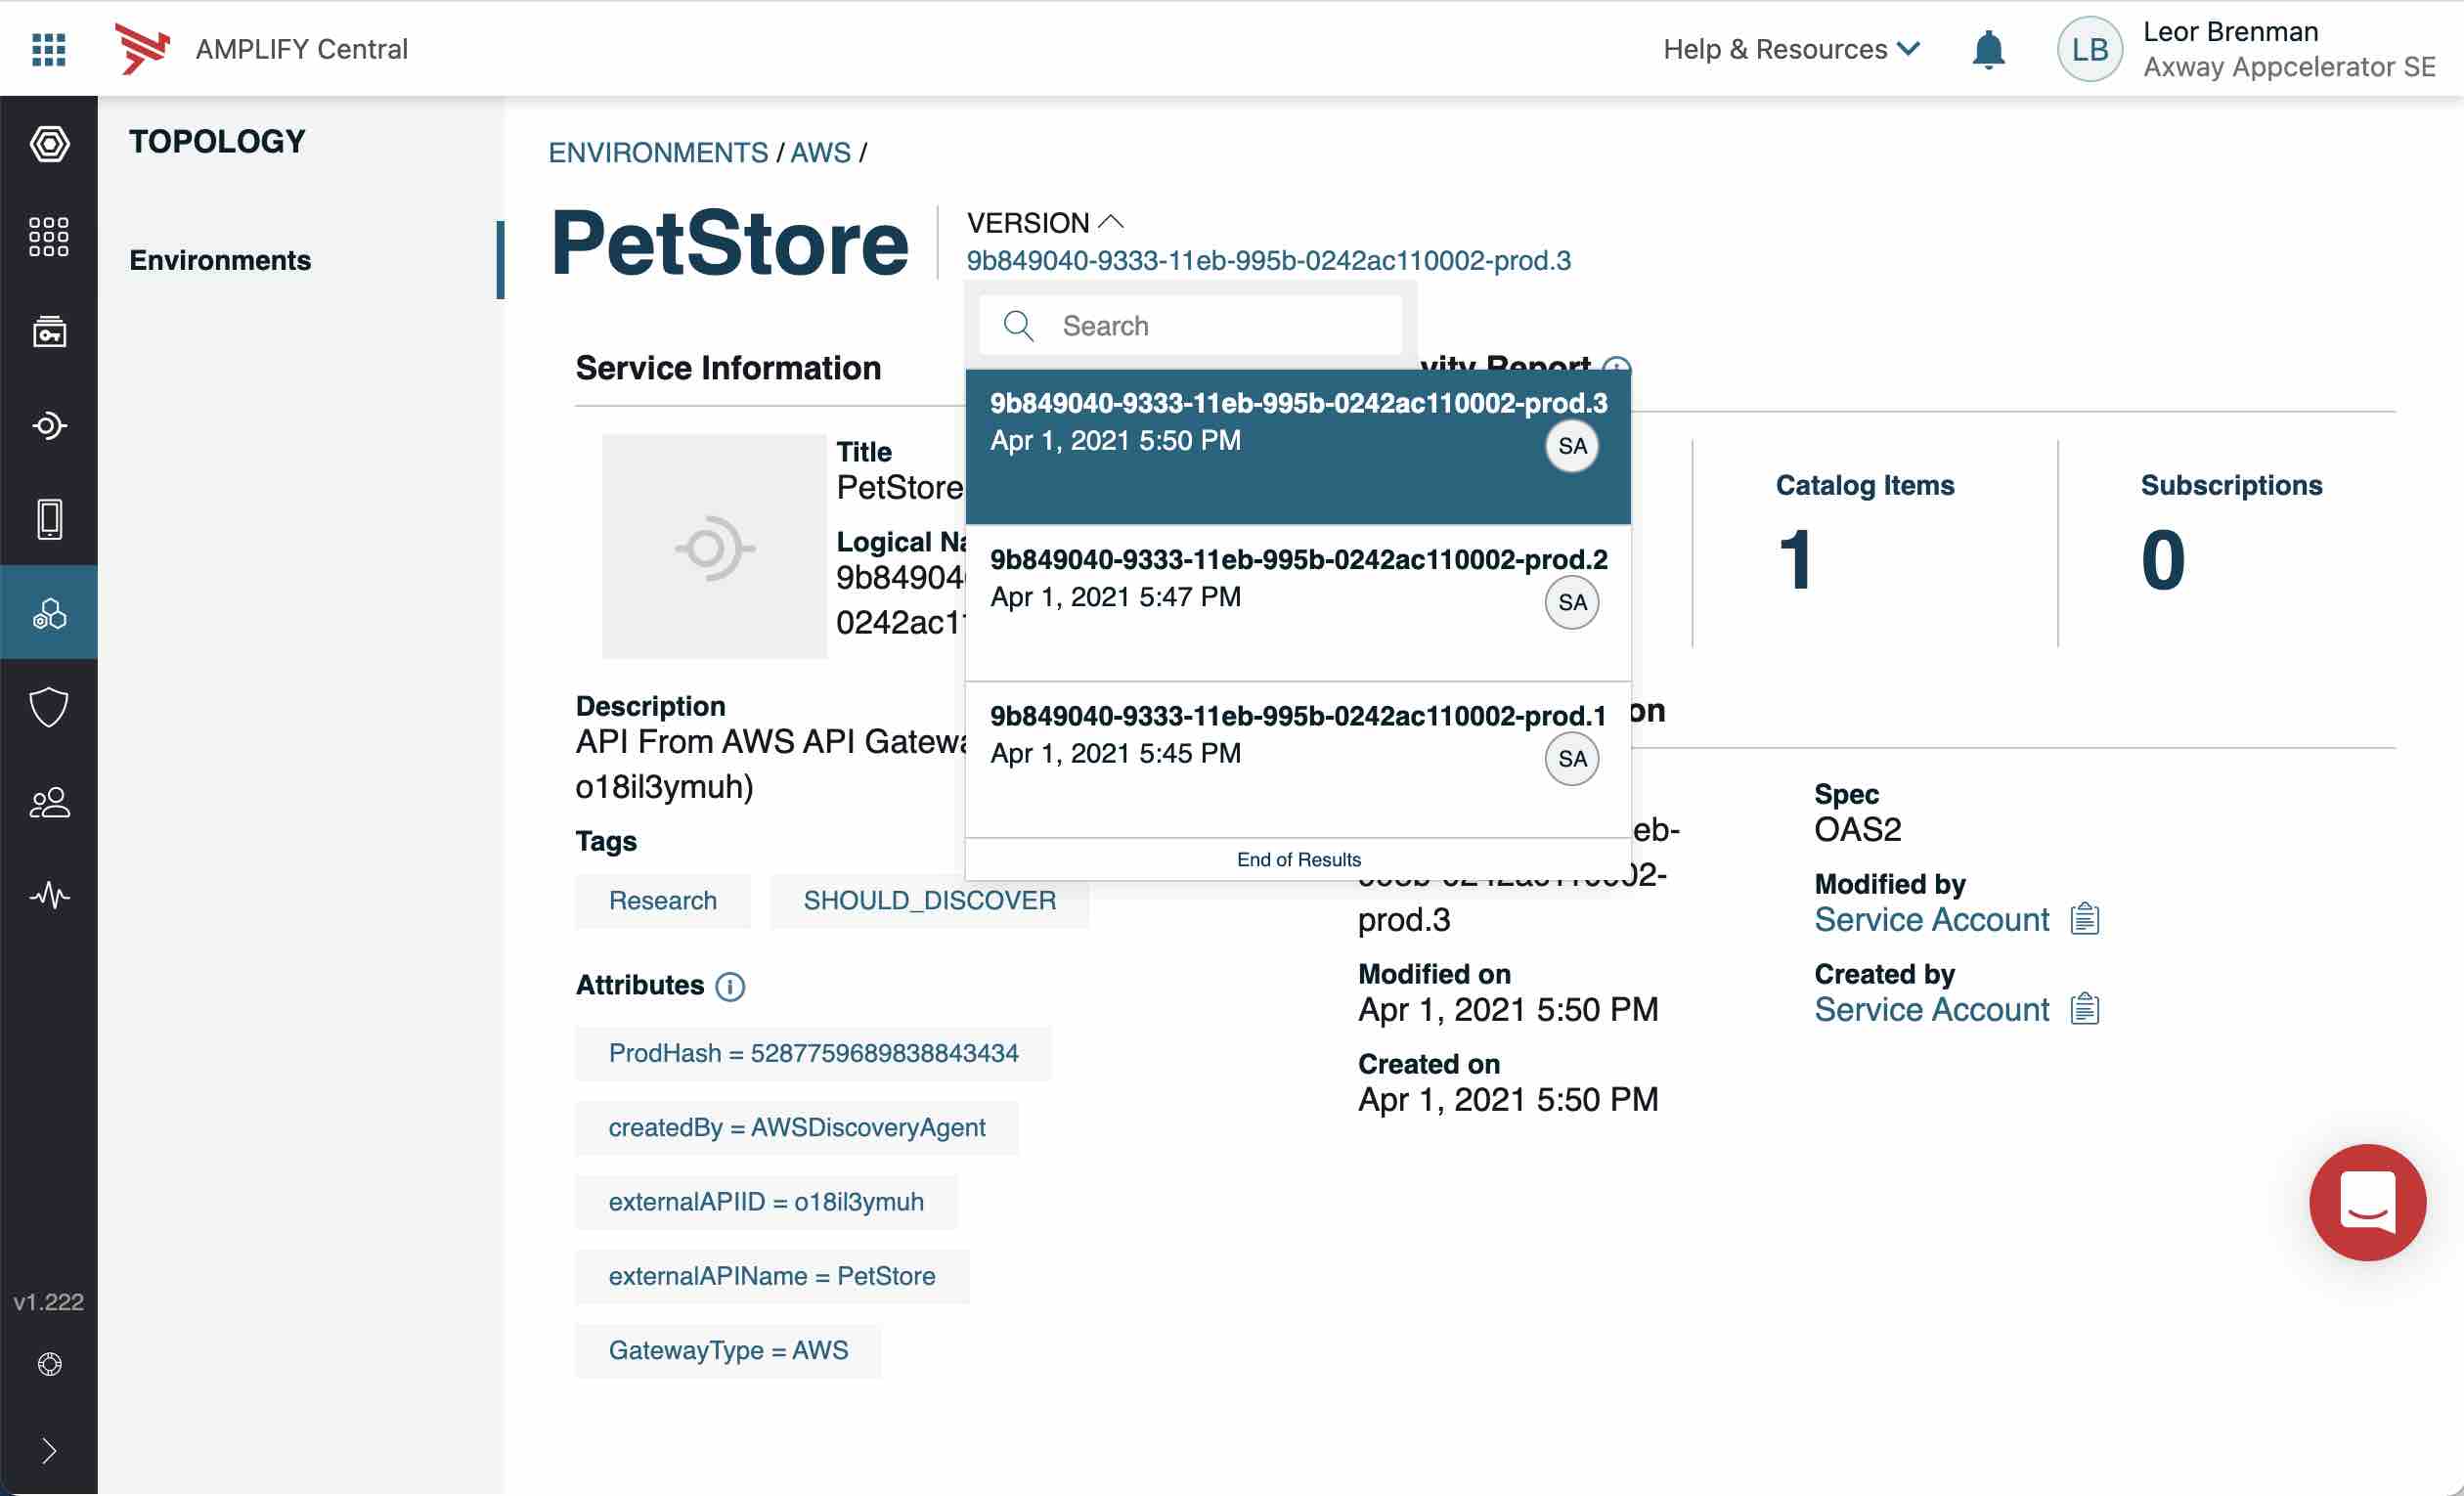The height and width of the screenshot is (1496, 2464).
Task: Copy the Modified by Service Account clipboard icon
Action: tap(2085, 918)
